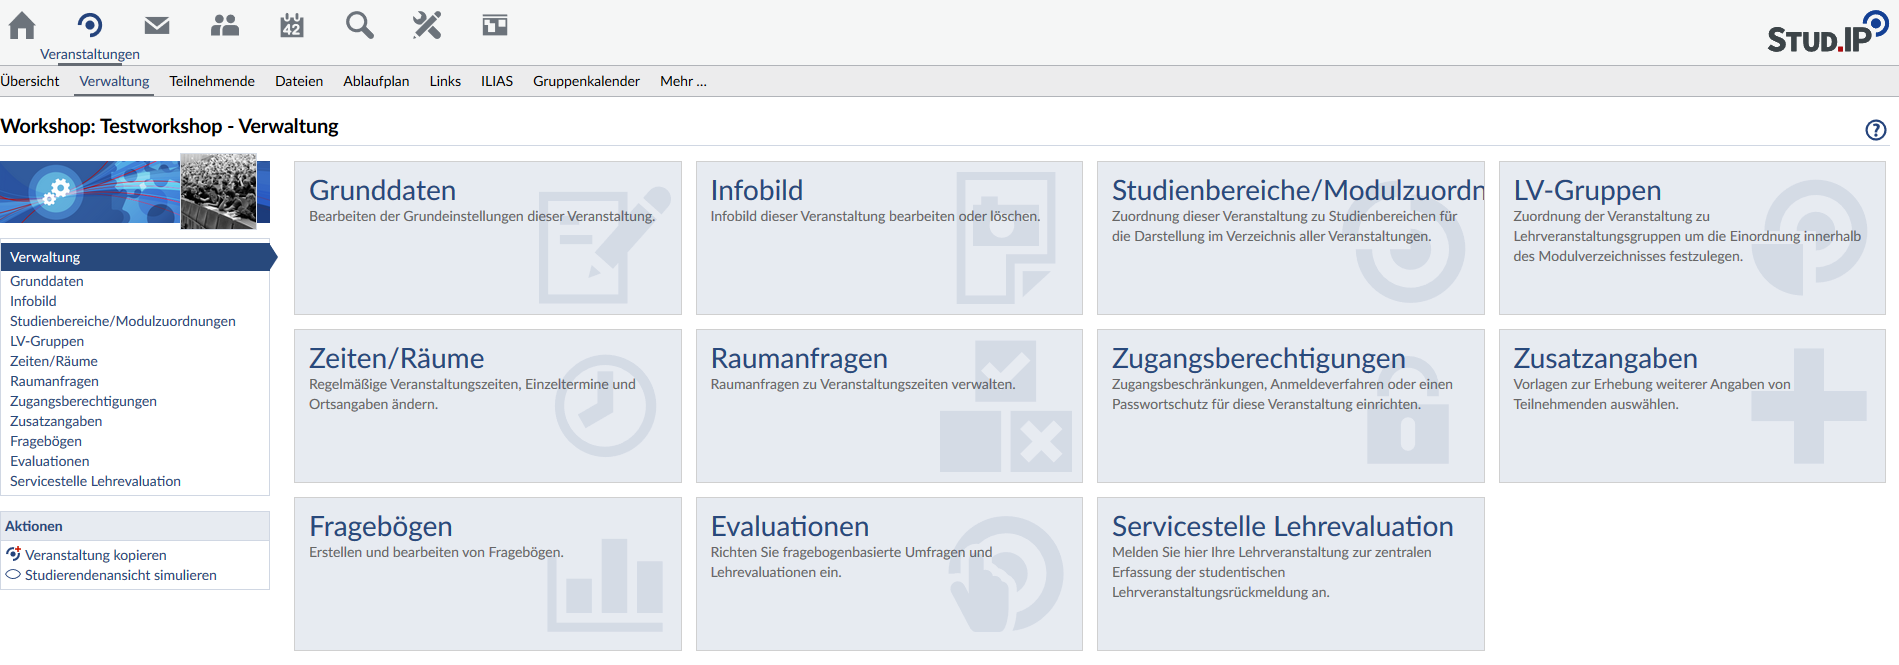The width and height of the screenshot is (1899, 665).
Task: Click the home Start icon
Action: pyautogui.click(x=22, y=25)
